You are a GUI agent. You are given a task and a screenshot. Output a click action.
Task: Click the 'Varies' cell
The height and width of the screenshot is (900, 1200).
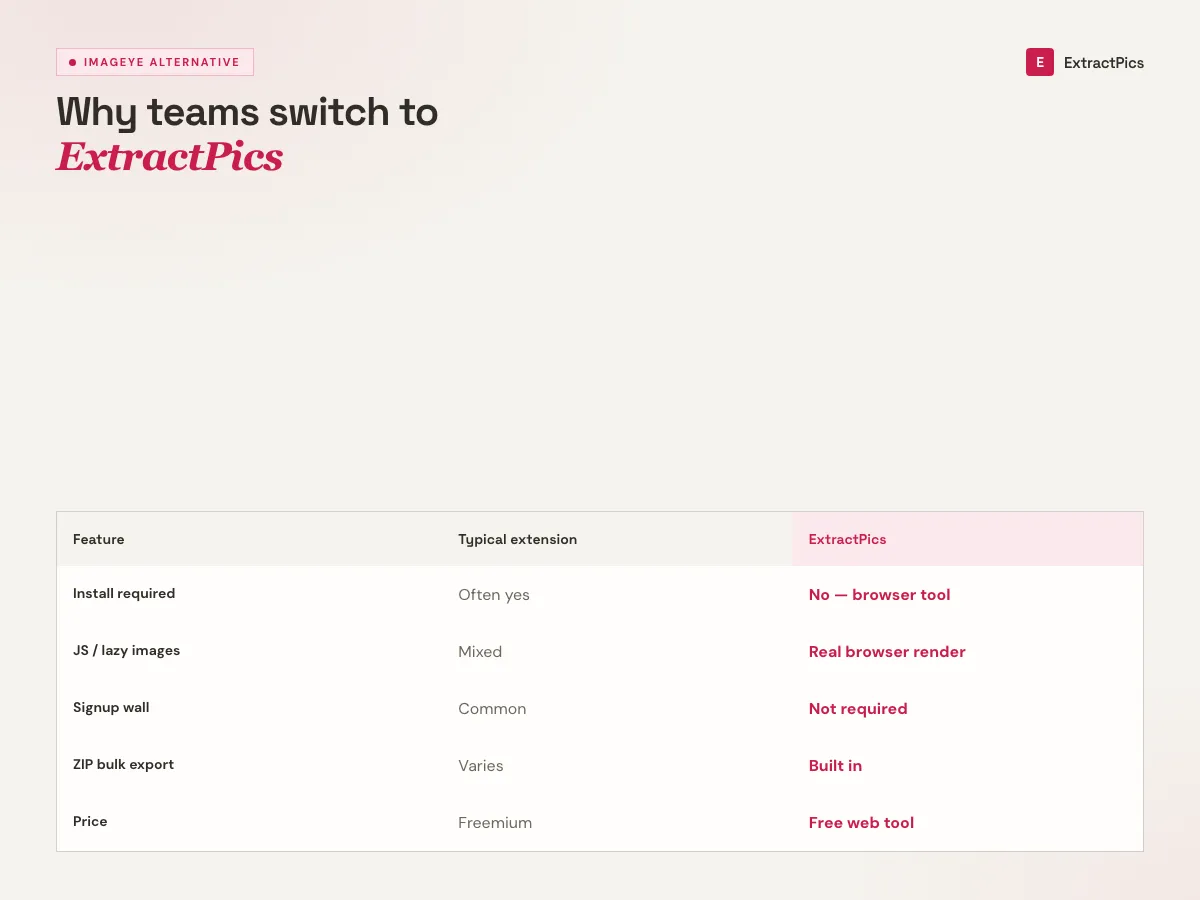(x=481, y=766)
